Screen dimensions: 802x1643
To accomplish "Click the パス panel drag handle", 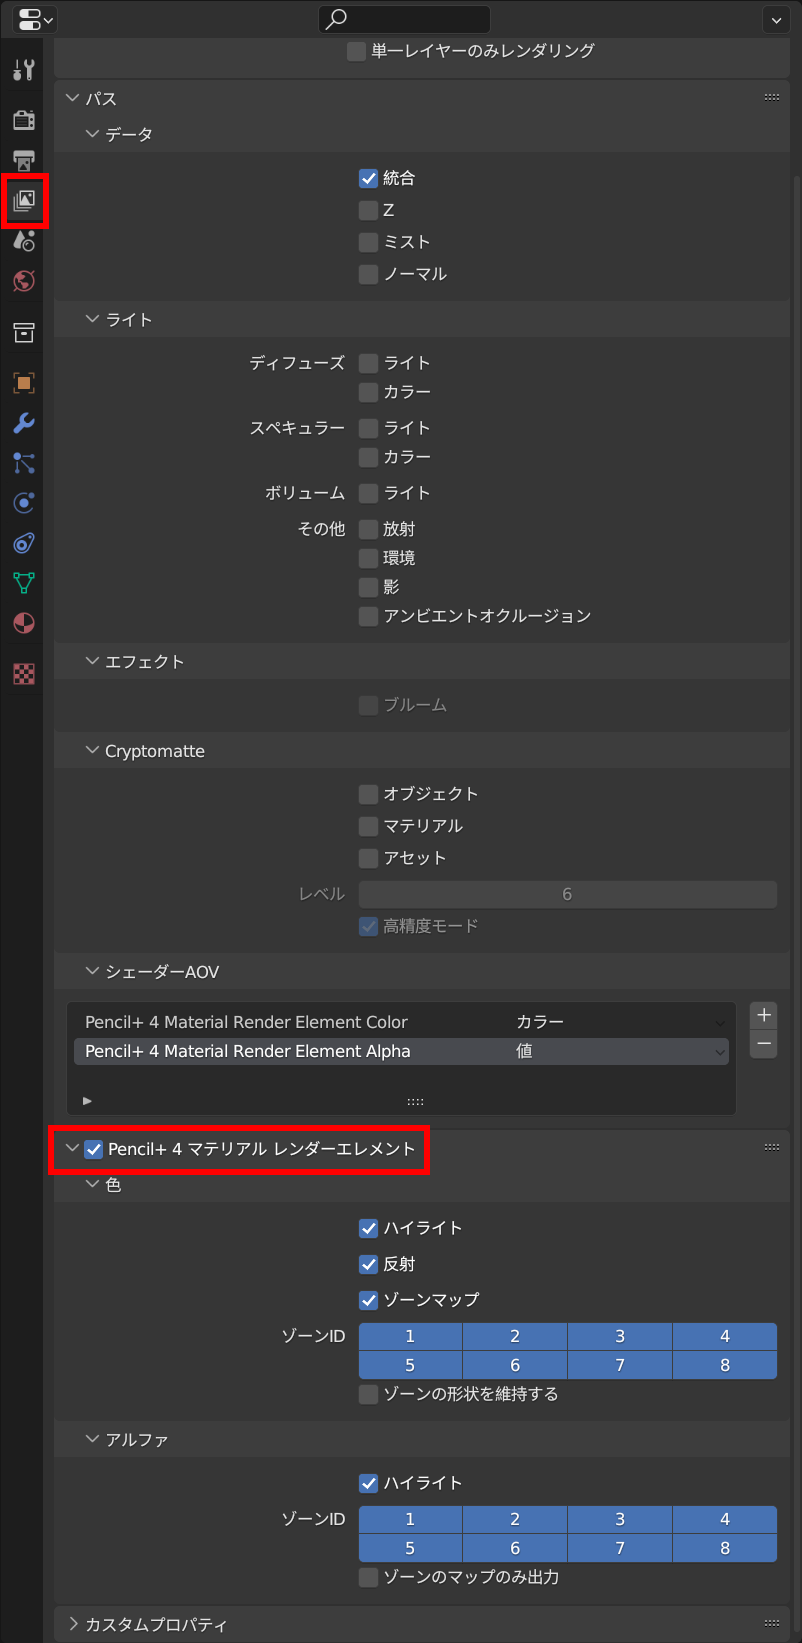I will click(772, 97).
